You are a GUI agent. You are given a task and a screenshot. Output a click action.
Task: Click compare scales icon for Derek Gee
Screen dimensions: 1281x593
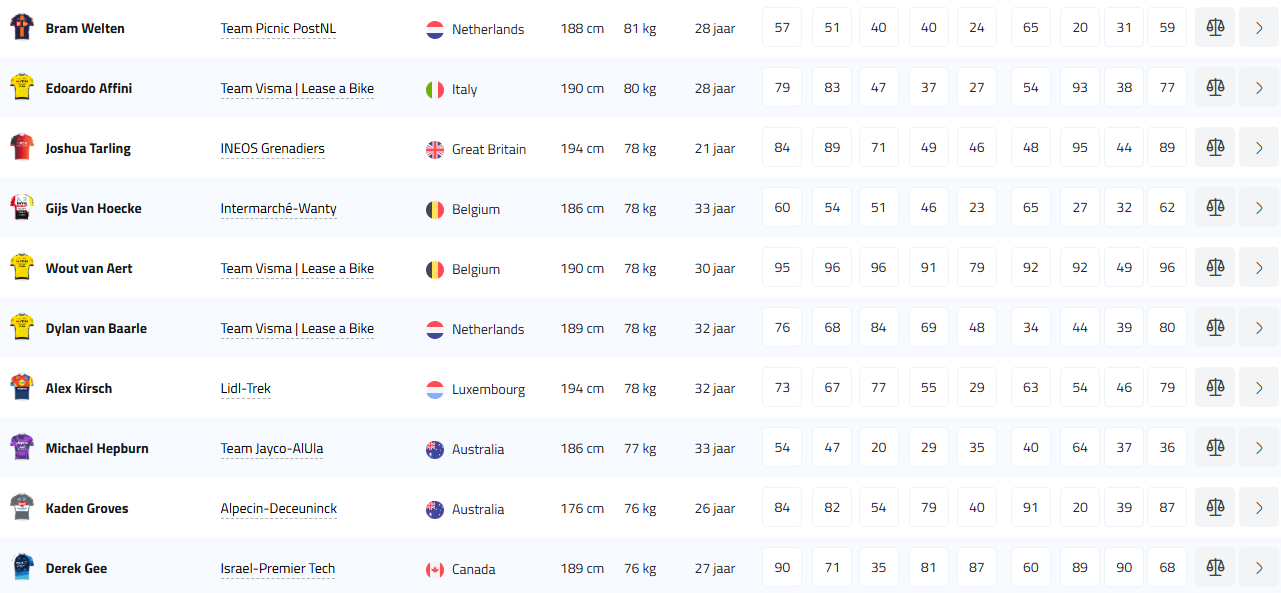click(1215, 568)
